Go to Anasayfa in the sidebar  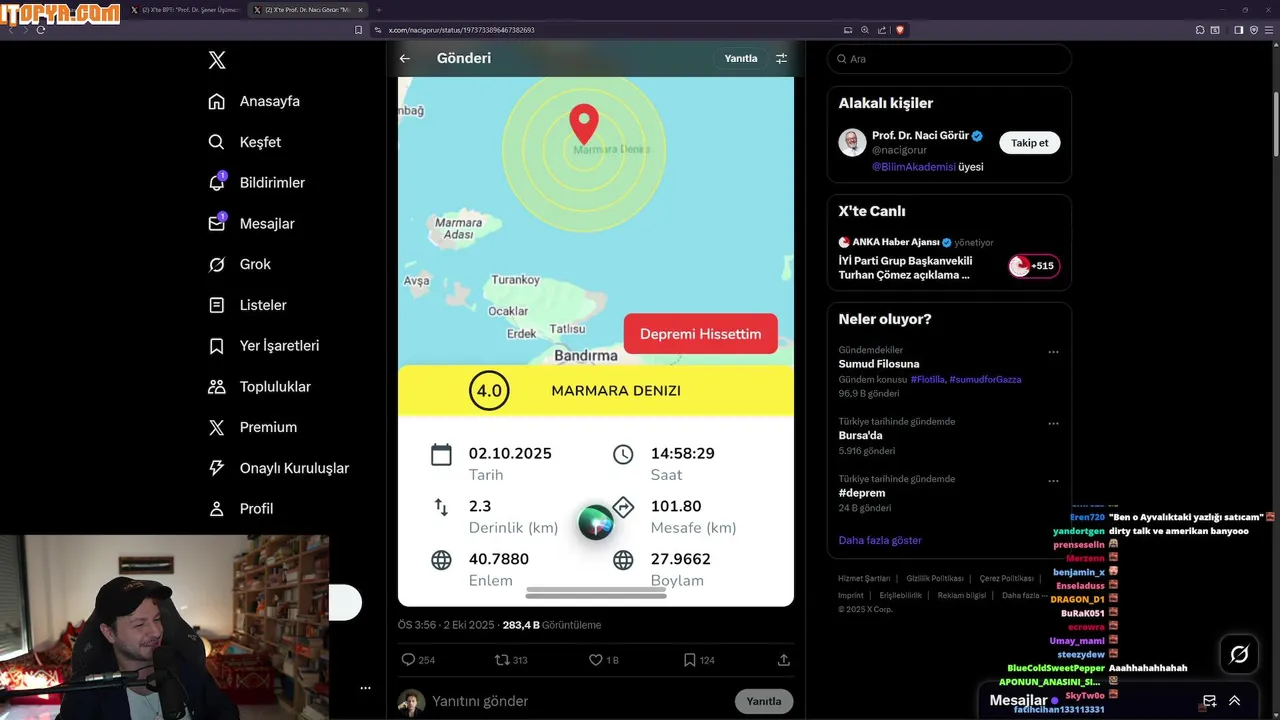(x=254, y=101)
